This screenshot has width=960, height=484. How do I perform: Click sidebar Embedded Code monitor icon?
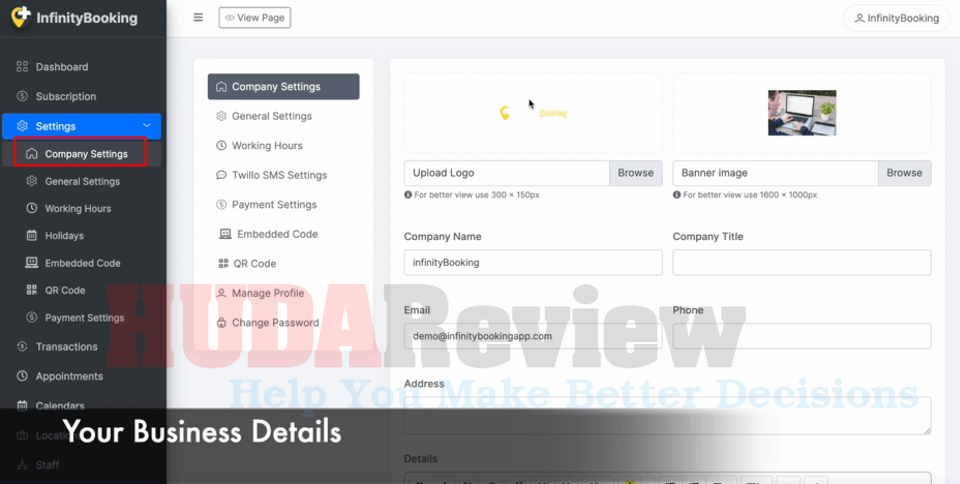(x=31, y=262)
